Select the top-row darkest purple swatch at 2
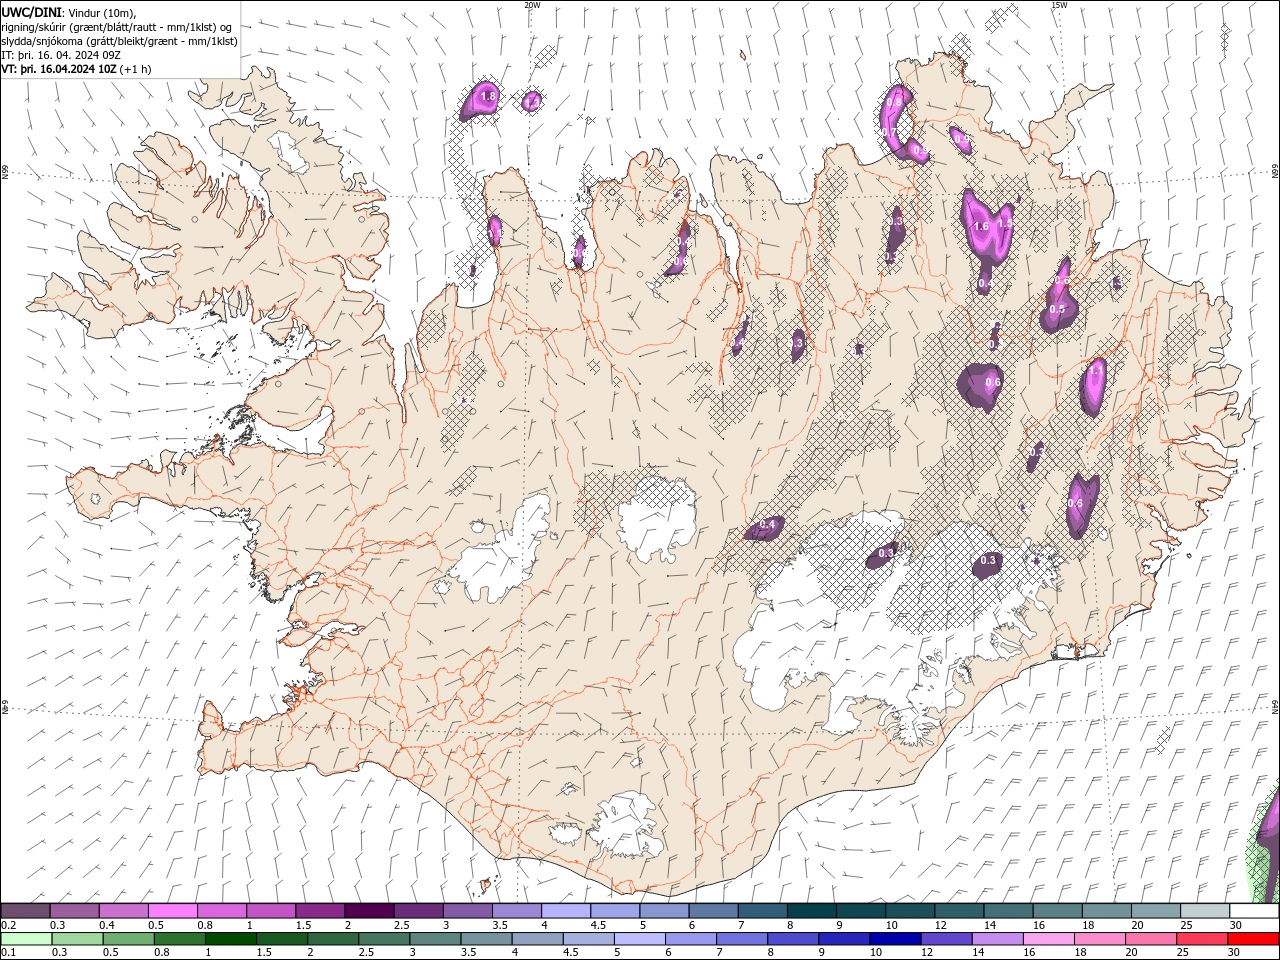This screenshot has width=1280, height=960. point(369,911)
